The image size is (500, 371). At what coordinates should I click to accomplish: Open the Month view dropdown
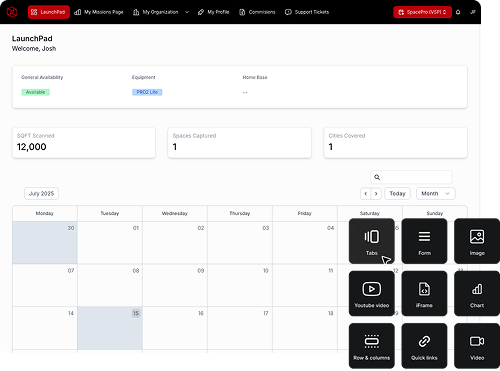tap(435, 193)
